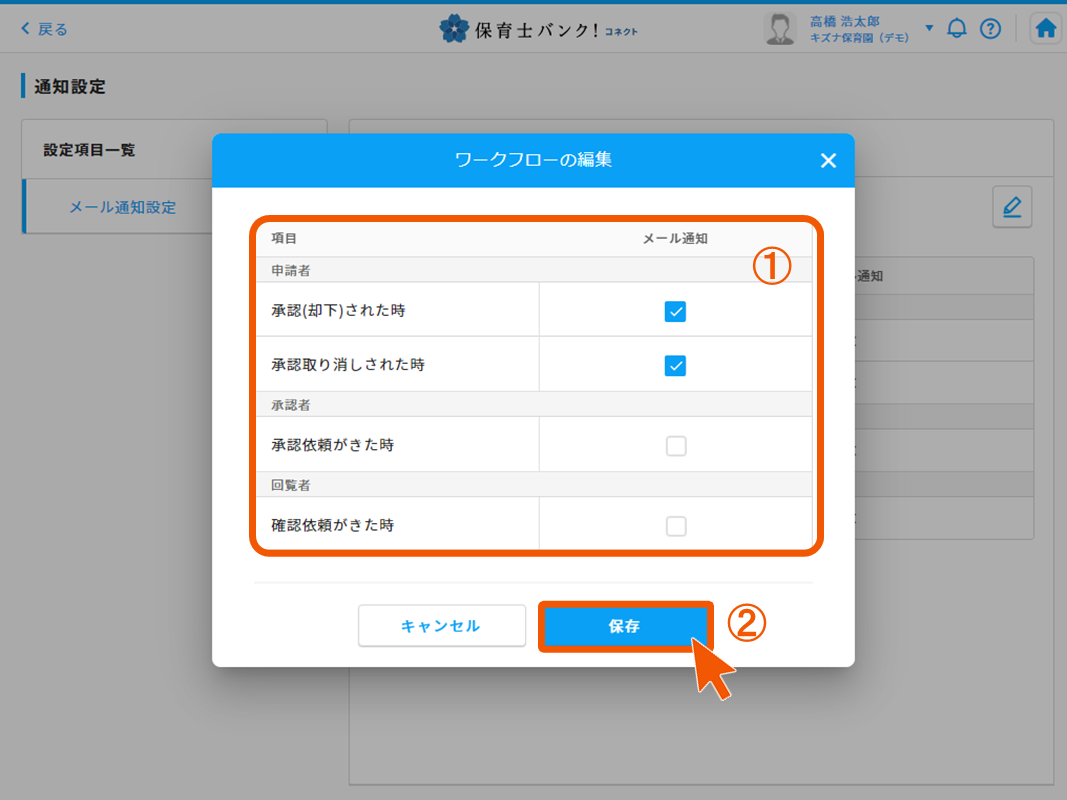Close the ワークフローの編集 dialog with X
The image size is (1067, 800).
[828, 161]
